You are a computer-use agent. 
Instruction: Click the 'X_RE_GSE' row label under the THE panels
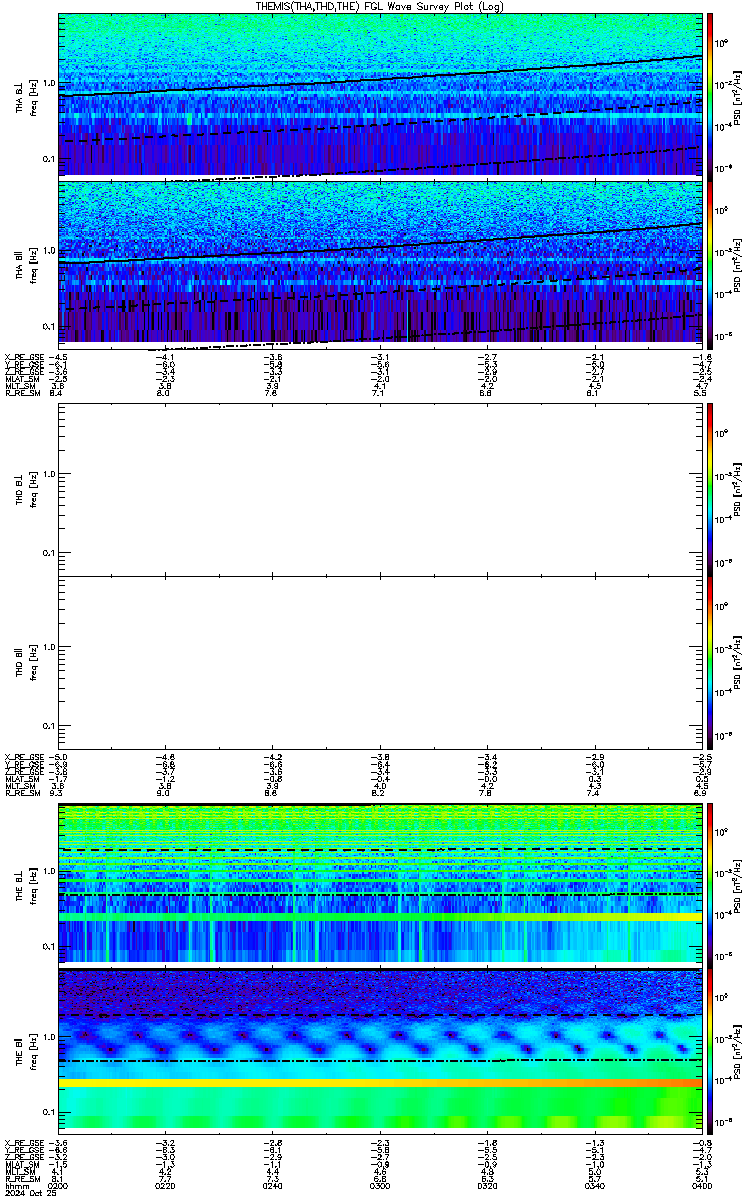[x=23, y=1142]
